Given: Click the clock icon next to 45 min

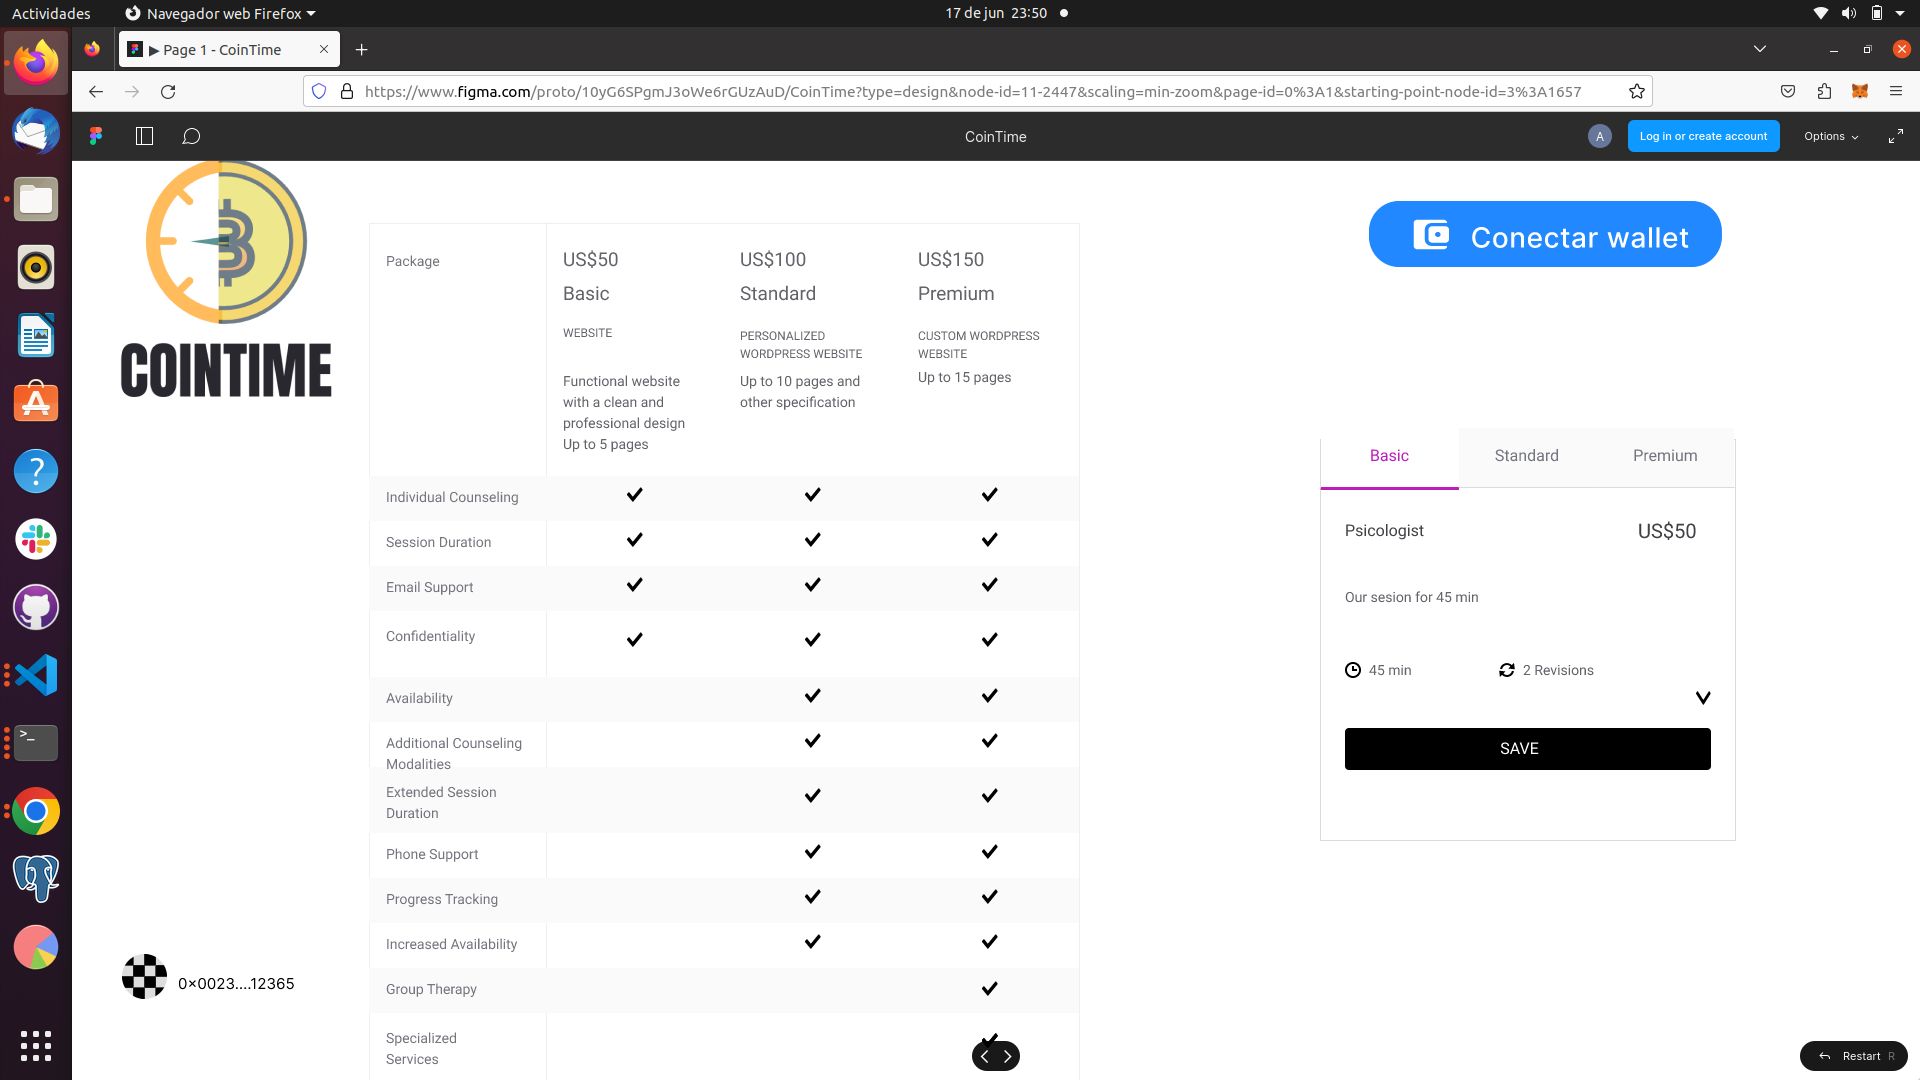Looking at the screenshot, I should click(1353, 670).
